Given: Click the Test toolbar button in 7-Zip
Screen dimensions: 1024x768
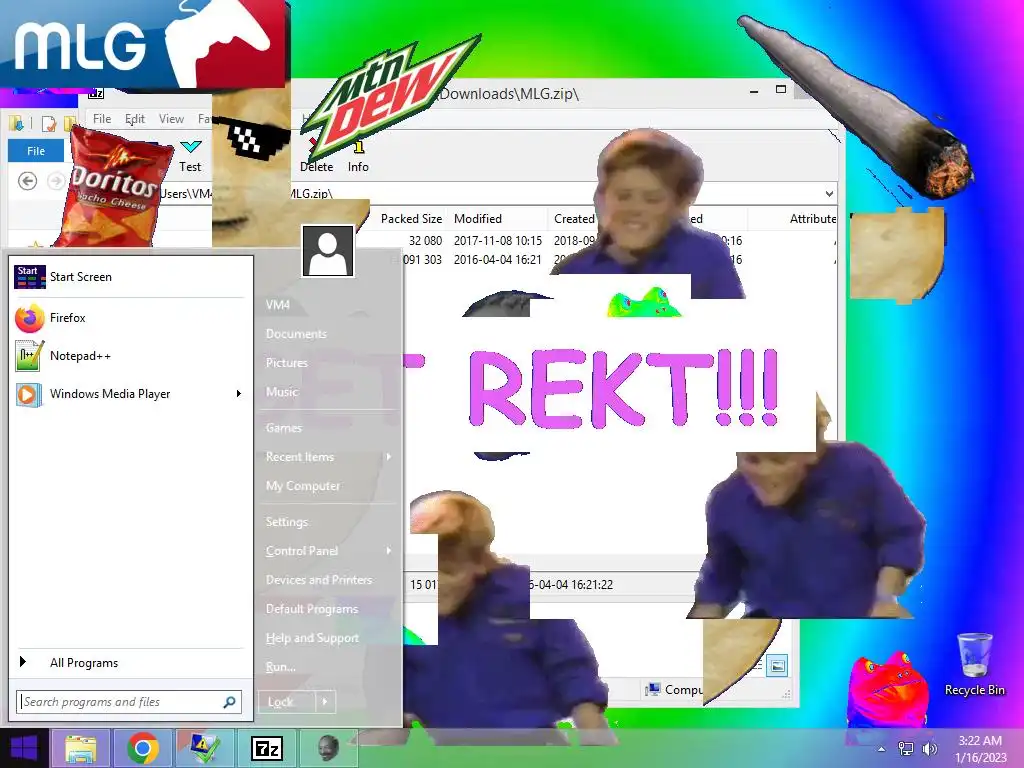Looking at the screenshot, I should [190, 157].
